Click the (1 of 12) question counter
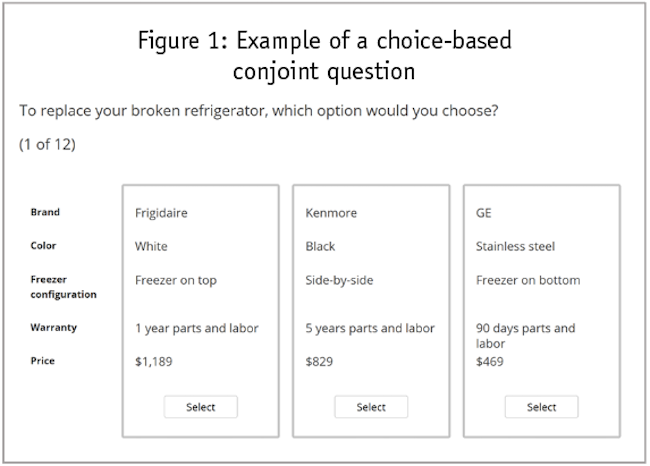 [47, 144]
